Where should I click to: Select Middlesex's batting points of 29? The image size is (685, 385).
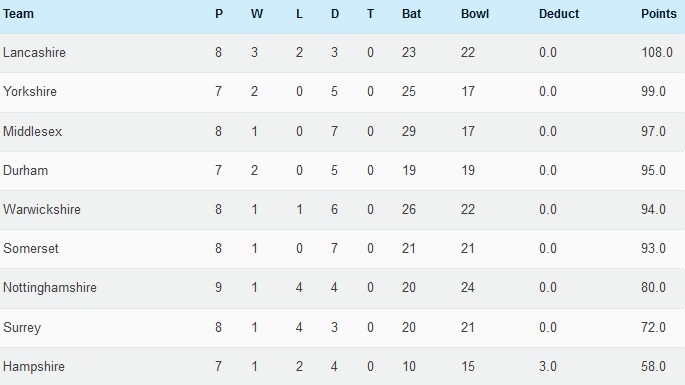408,132
